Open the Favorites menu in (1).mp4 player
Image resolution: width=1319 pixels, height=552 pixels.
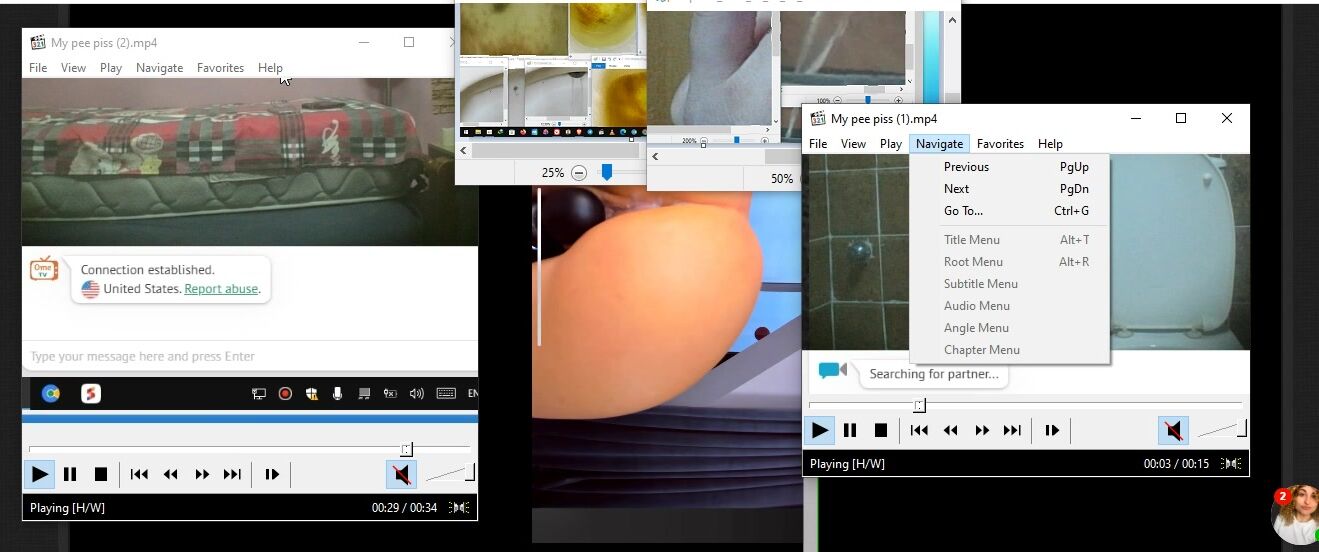pyautogui.click(x=1000, y=144)
